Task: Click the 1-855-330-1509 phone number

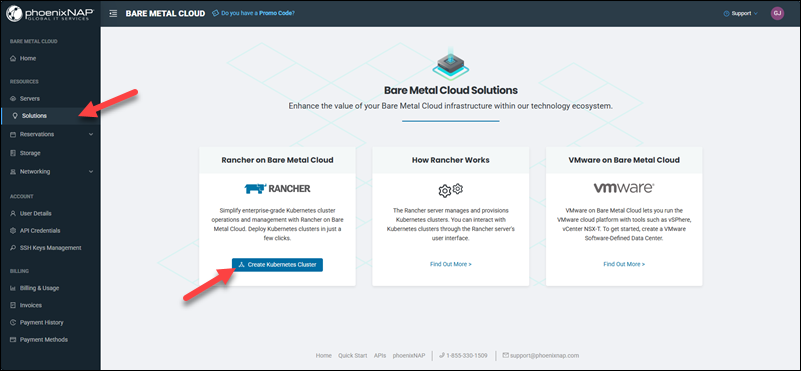Action: tap(467, 355)
